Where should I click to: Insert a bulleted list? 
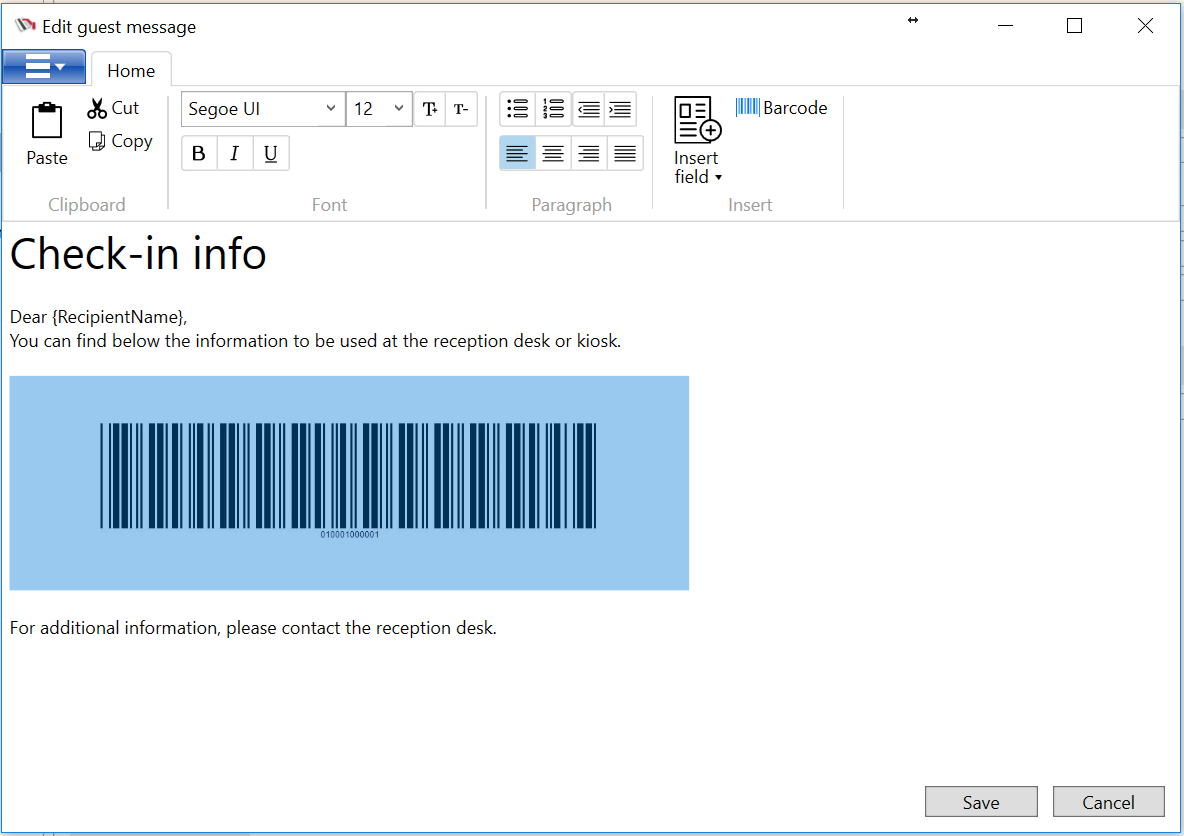click(517, 110)
